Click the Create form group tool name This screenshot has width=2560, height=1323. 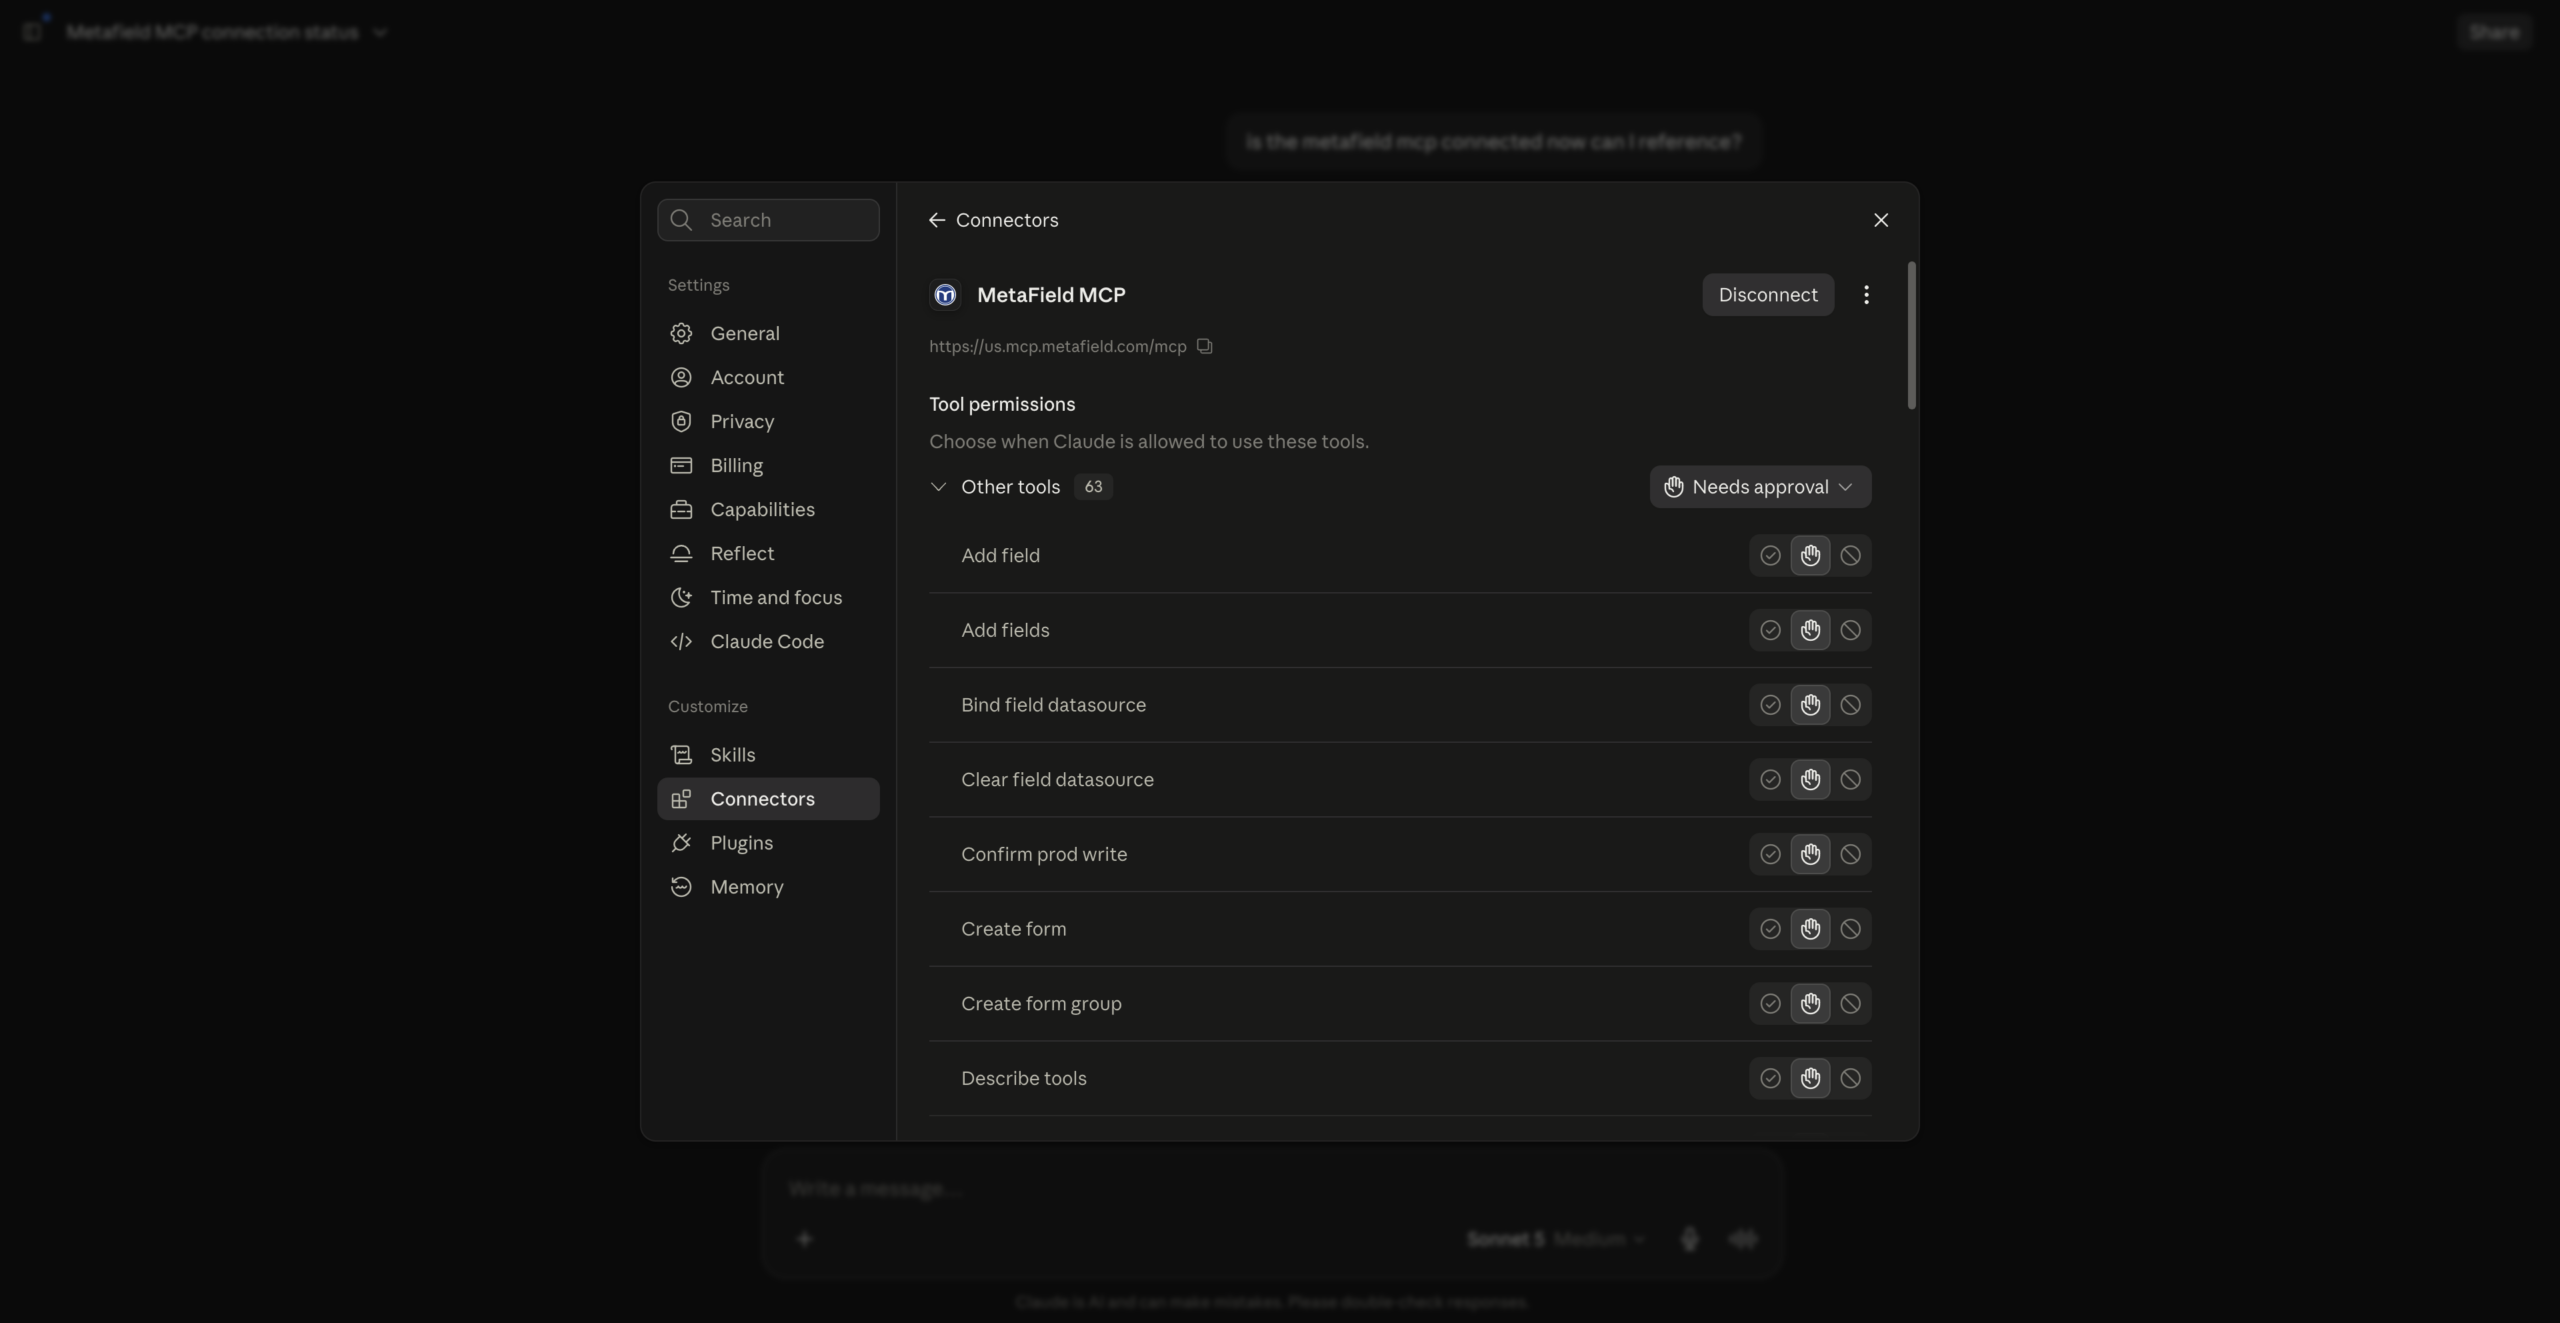tap(1041, 1004)
